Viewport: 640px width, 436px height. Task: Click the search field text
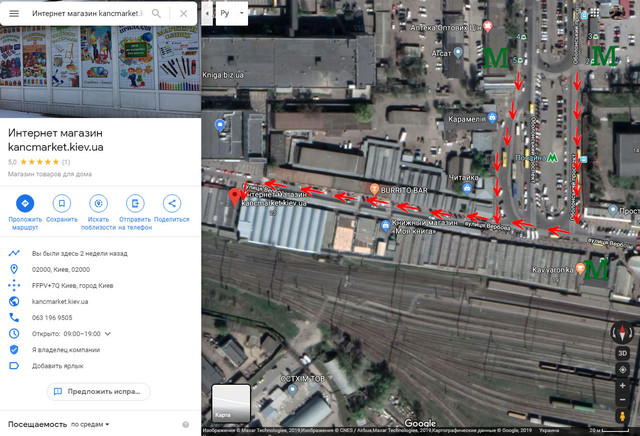click(87, 13)
